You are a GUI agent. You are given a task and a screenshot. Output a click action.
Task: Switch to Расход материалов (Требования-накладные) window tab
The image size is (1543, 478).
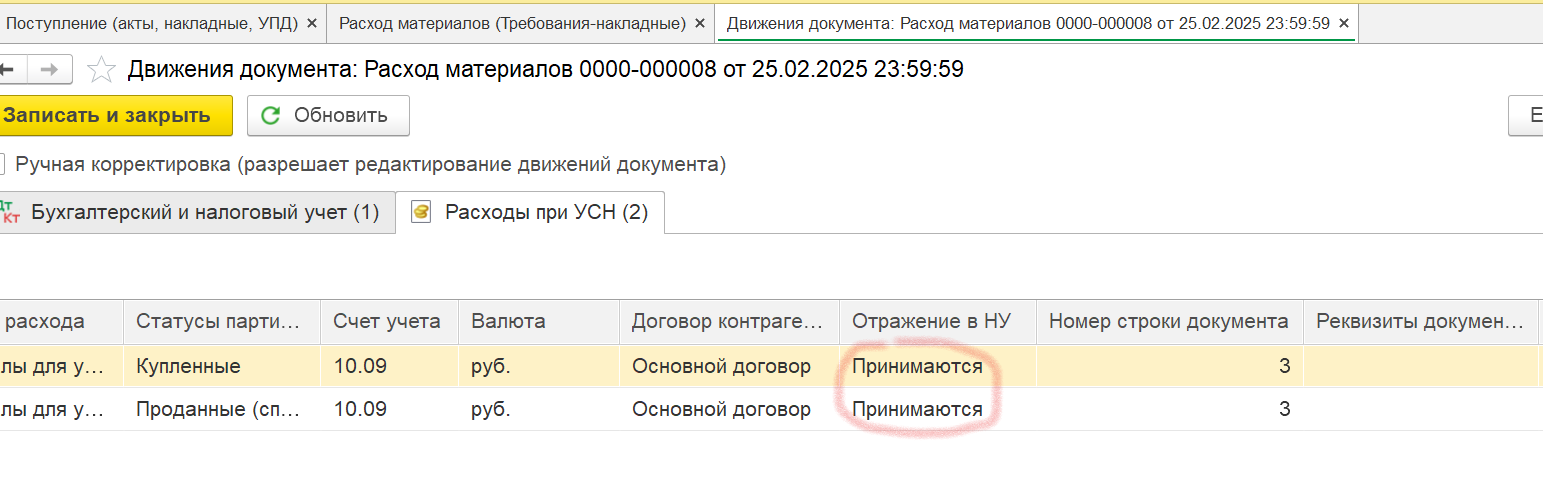click(x=512, y=23)
